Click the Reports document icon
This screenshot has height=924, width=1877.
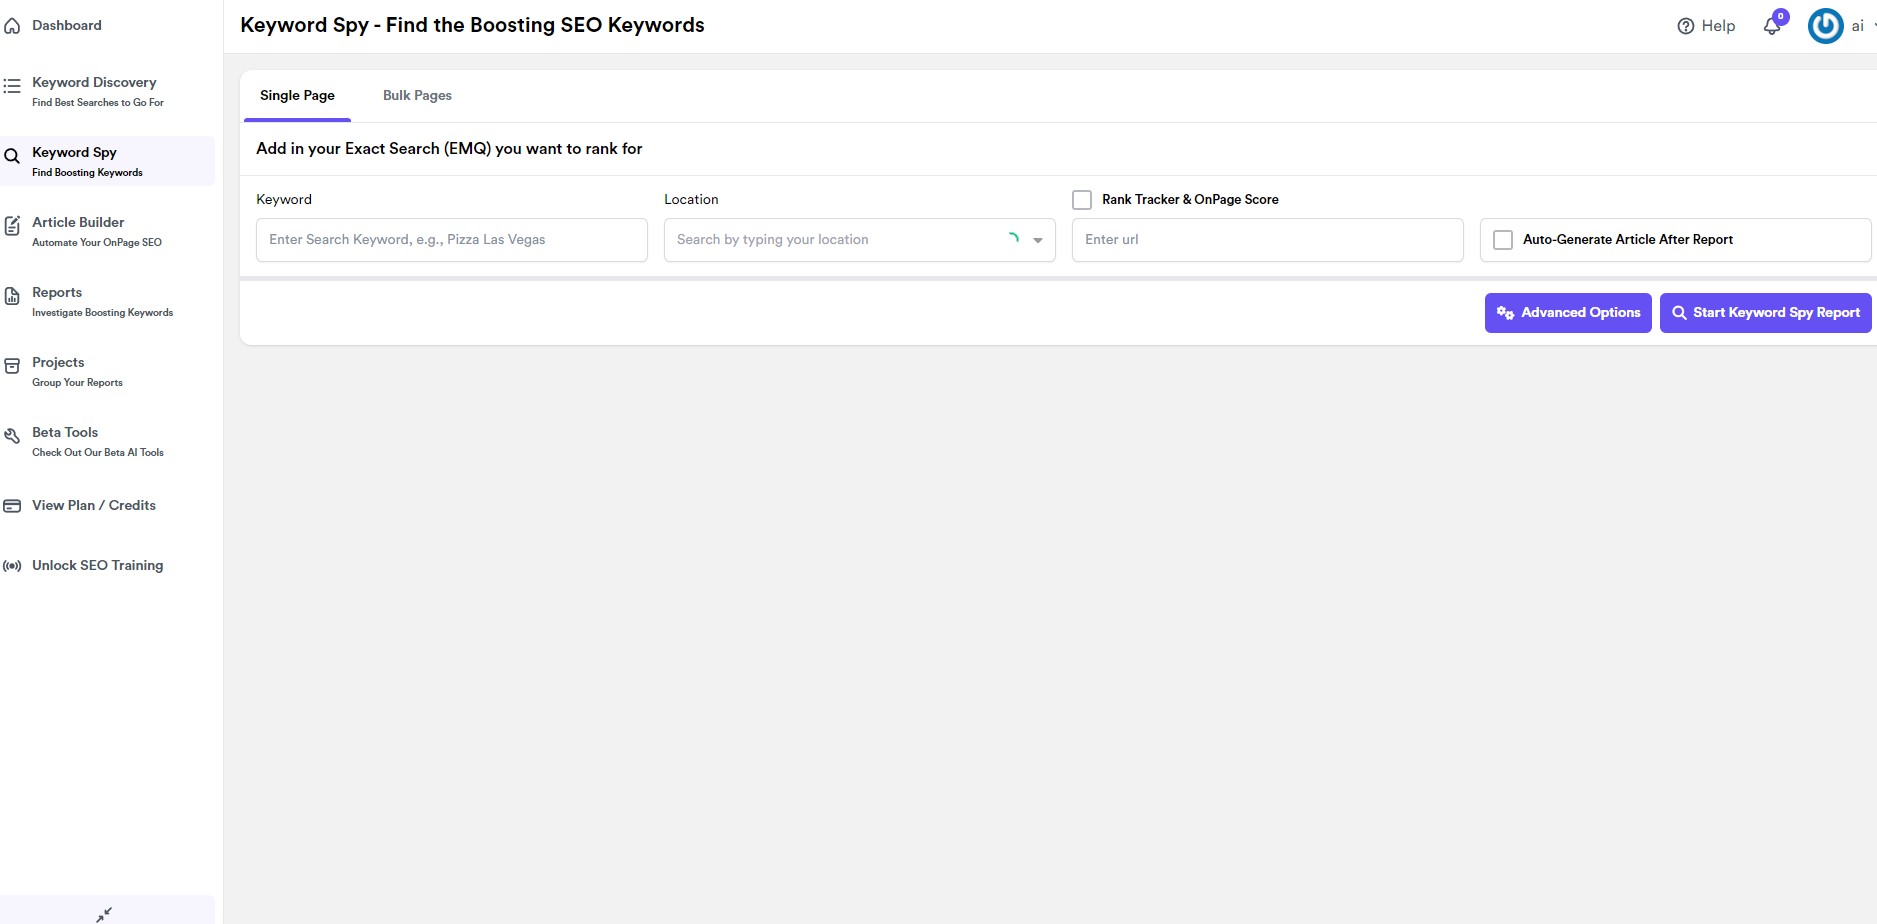pyautogui.click(x=12, y=296)
